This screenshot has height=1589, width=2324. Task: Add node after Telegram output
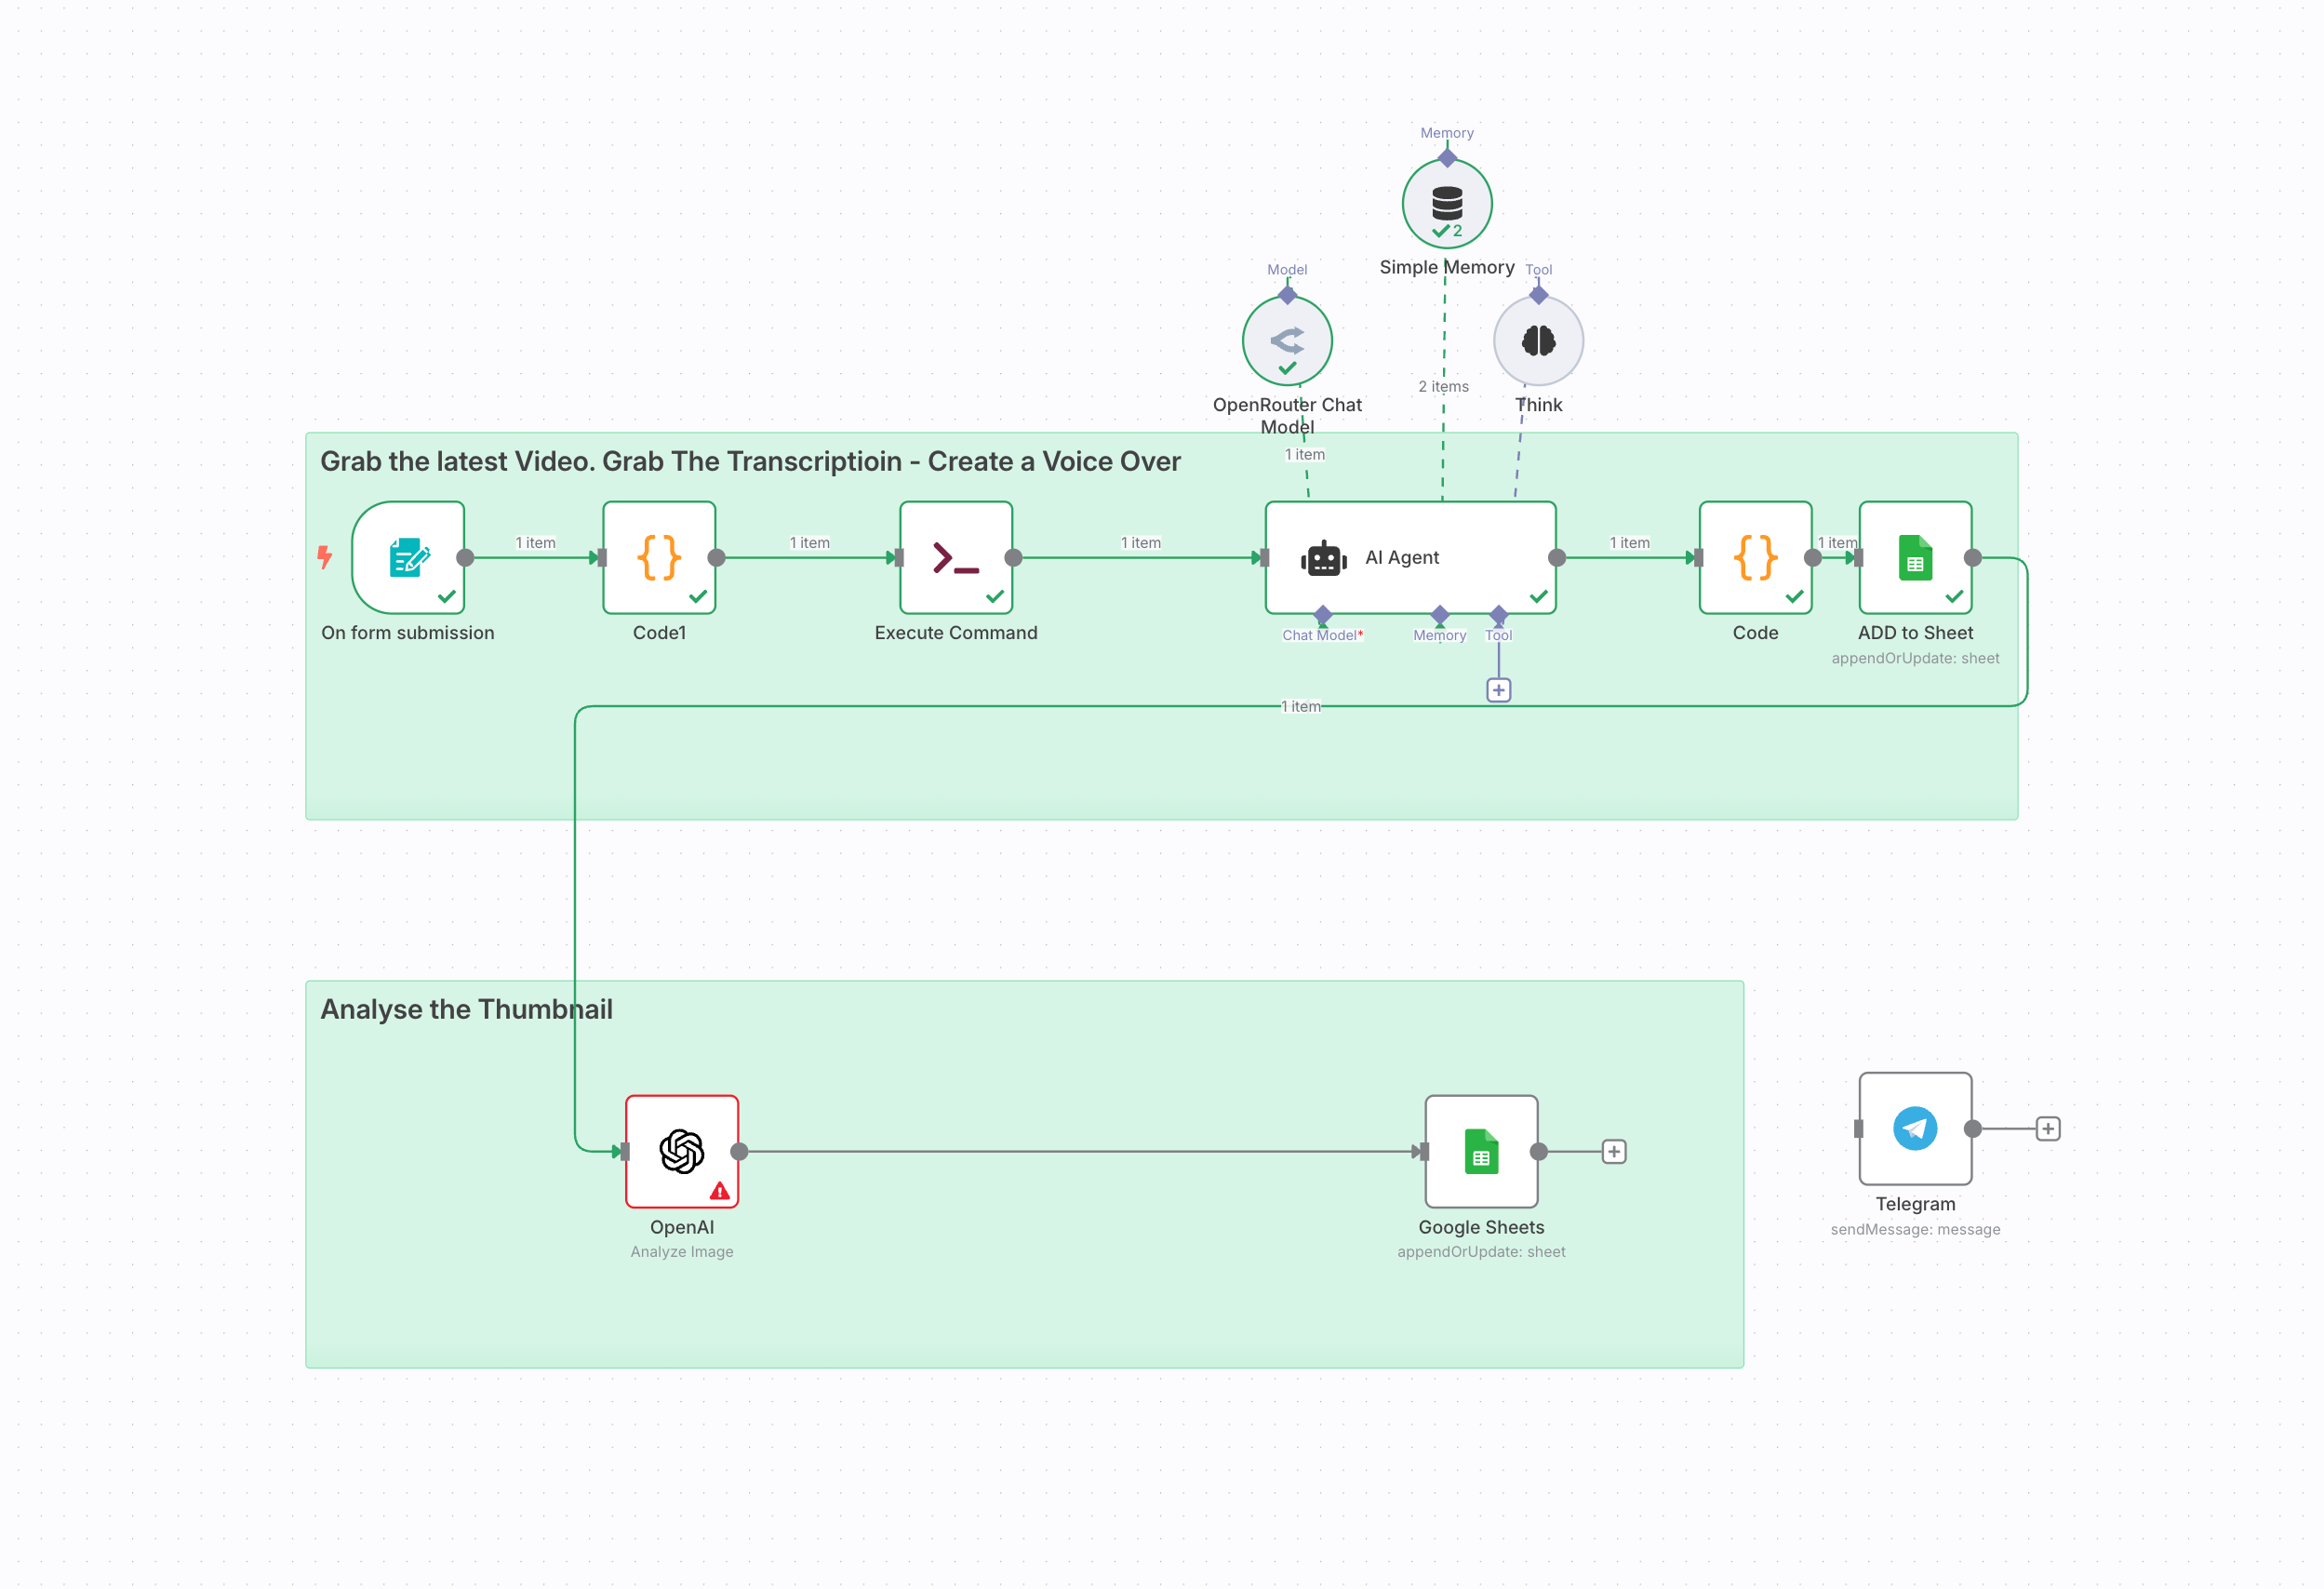point(2047,1128)
